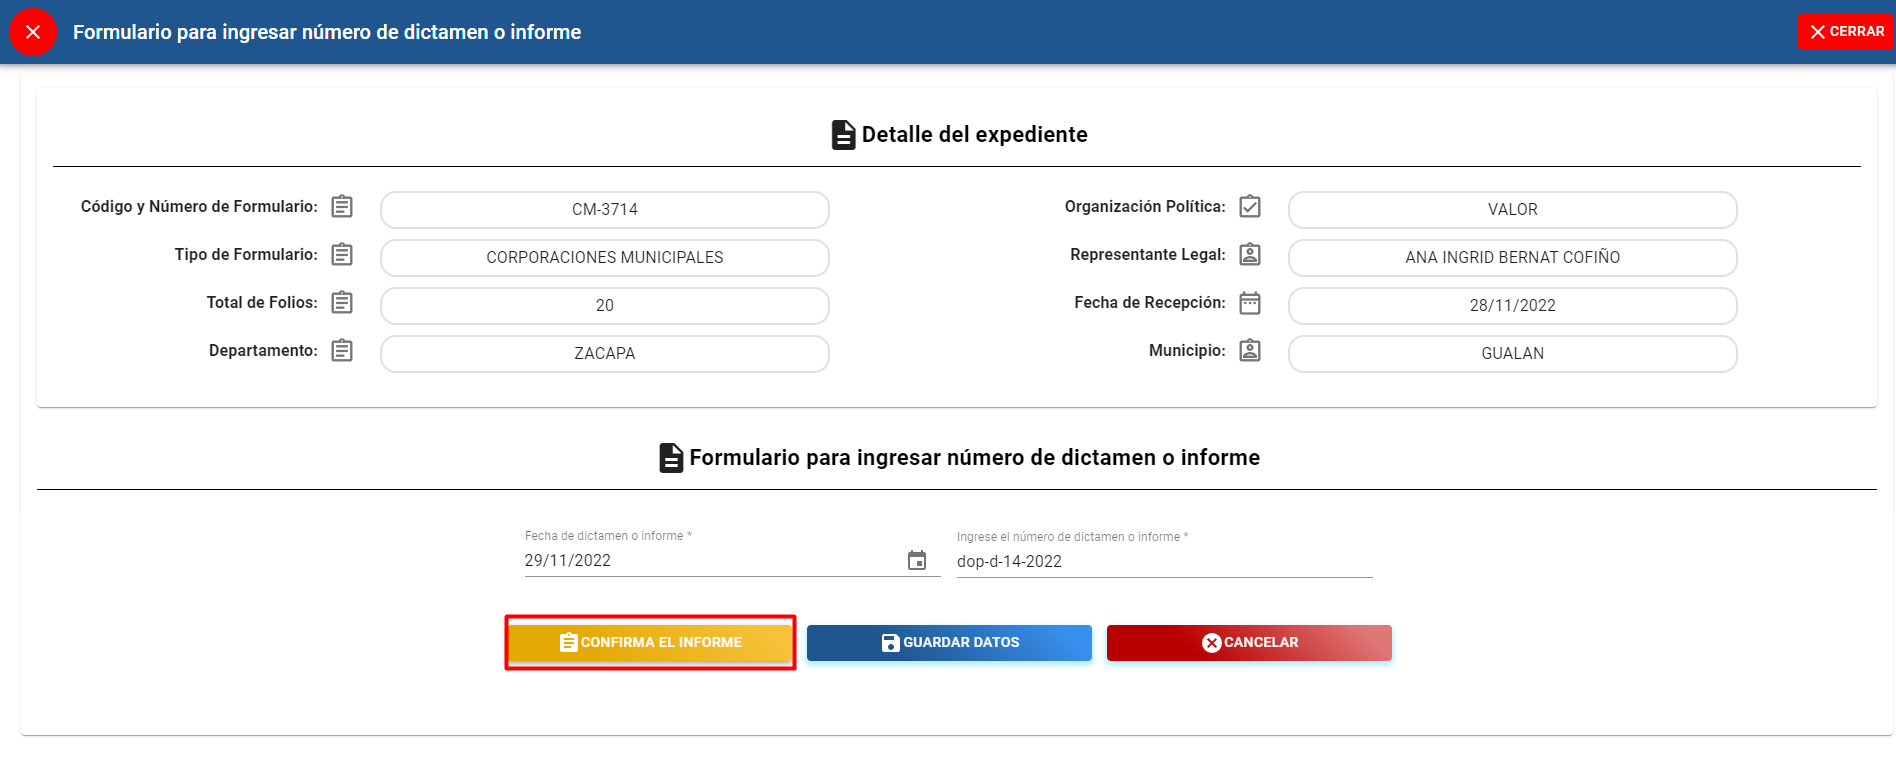Click the person badge icon beside Municipio

click(1250, 351)
